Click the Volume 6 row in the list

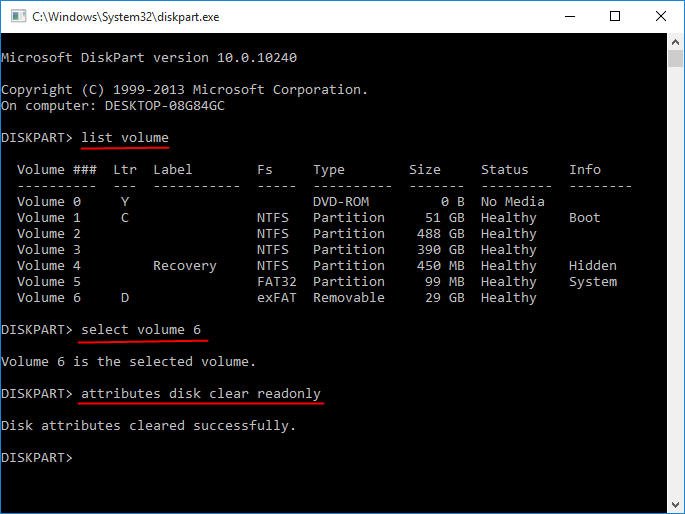pos(49,298)
